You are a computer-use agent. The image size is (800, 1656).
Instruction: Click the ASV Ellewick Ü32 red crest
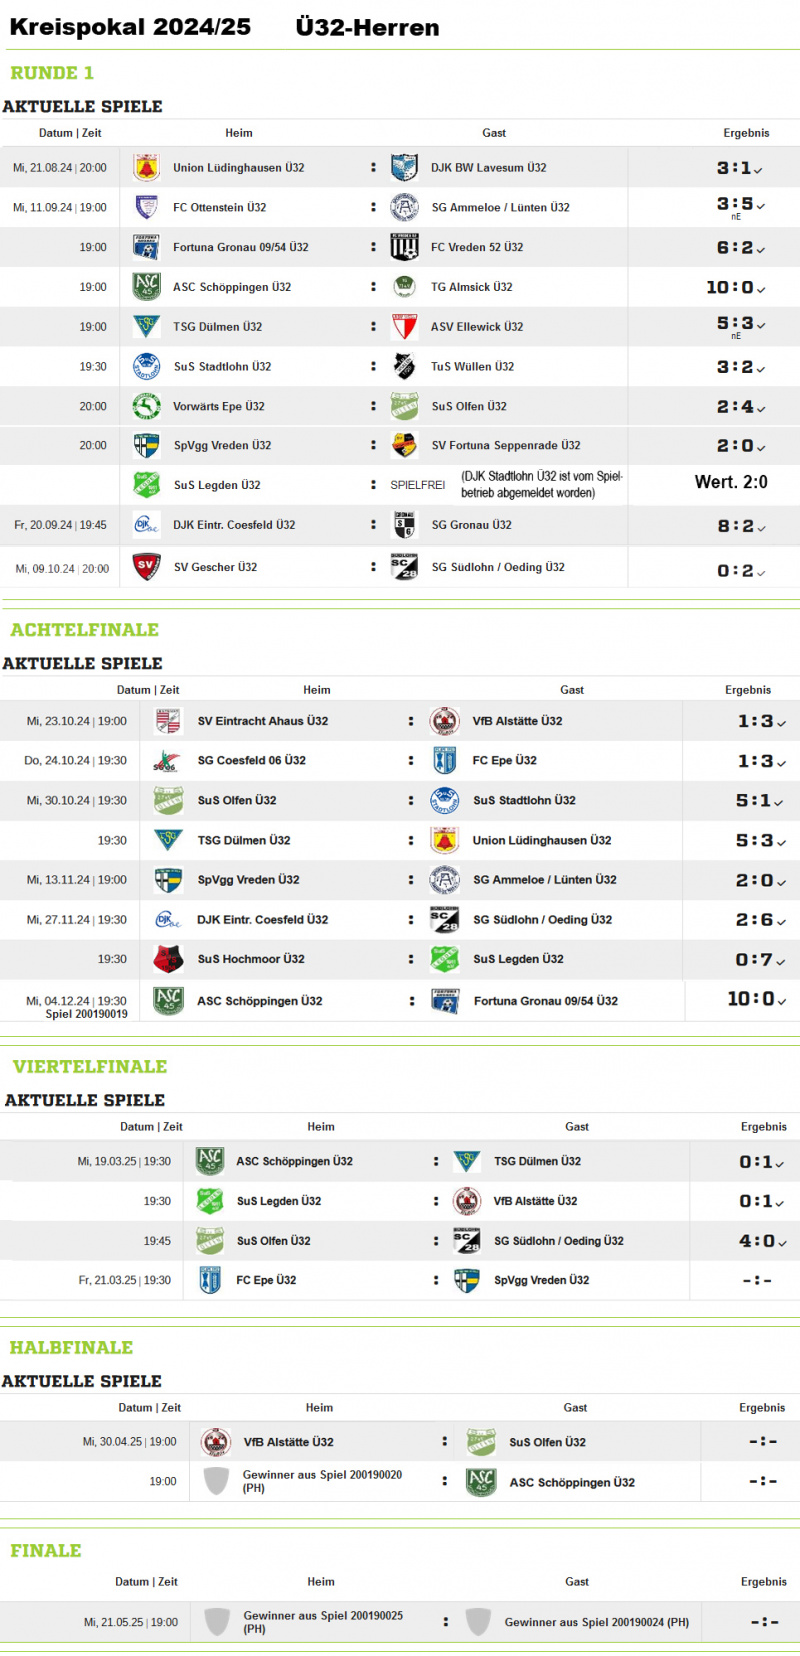(404, 327)
